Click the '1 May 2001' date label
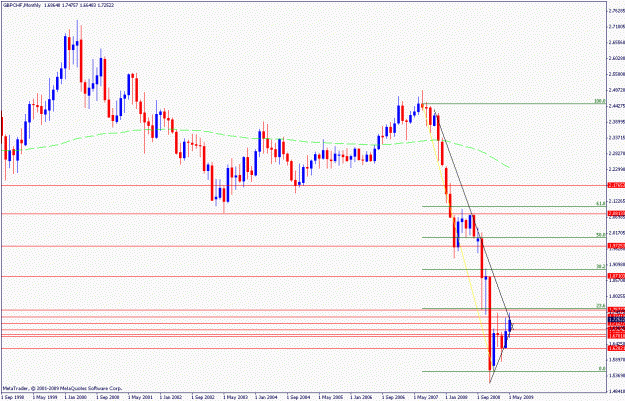The height and width of the screenshot is (401, 625). [x=138, y=397]
